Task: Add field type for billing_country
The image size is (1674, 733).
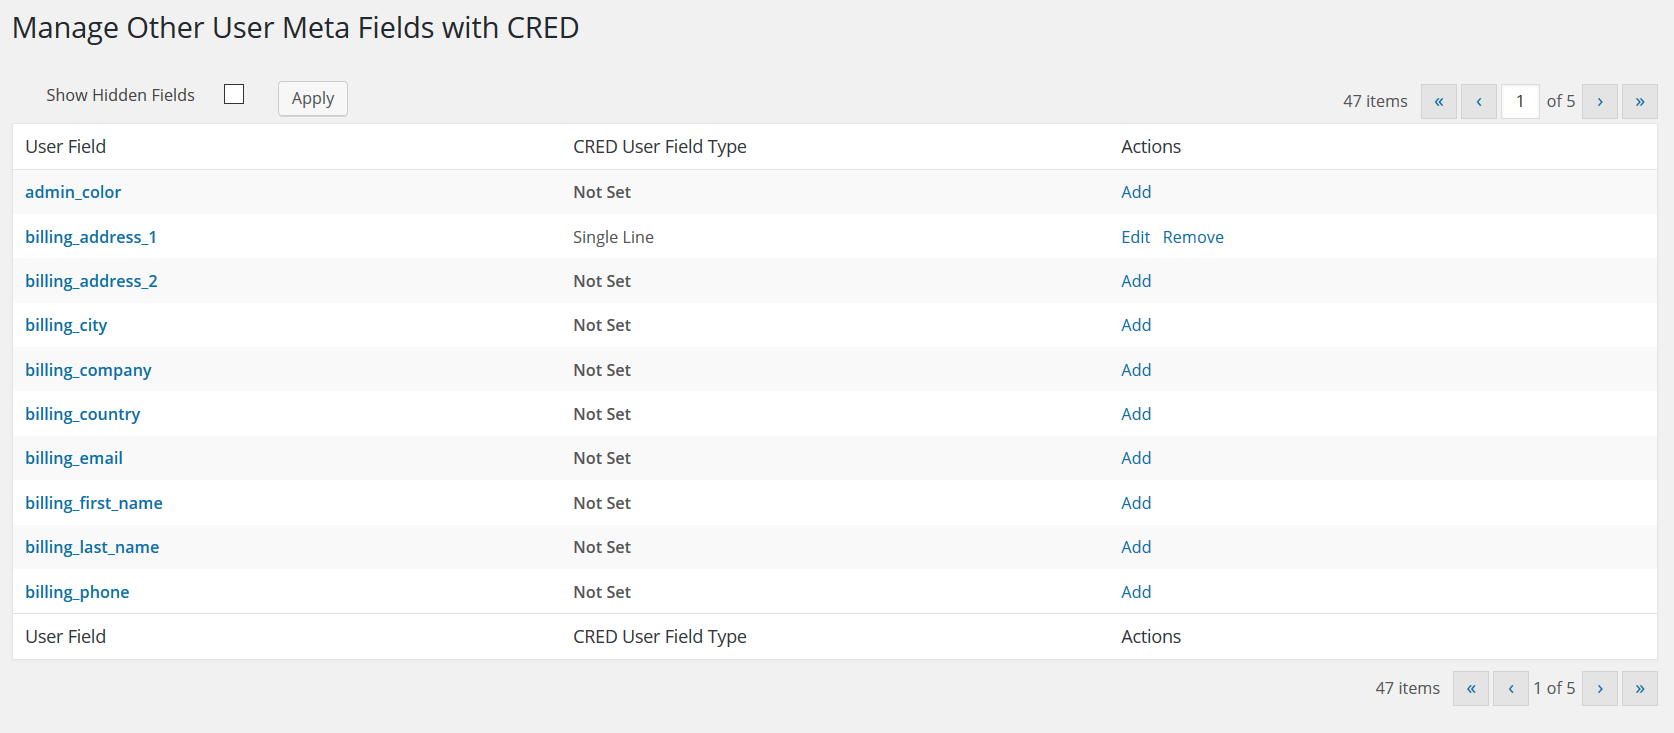Action: click(1136, 414)
